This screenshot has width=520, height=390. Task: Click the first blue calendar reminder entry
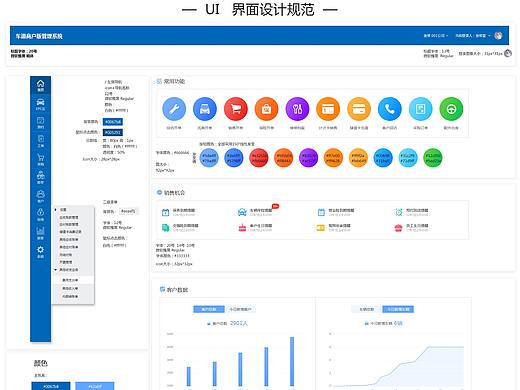click(179, 212)
